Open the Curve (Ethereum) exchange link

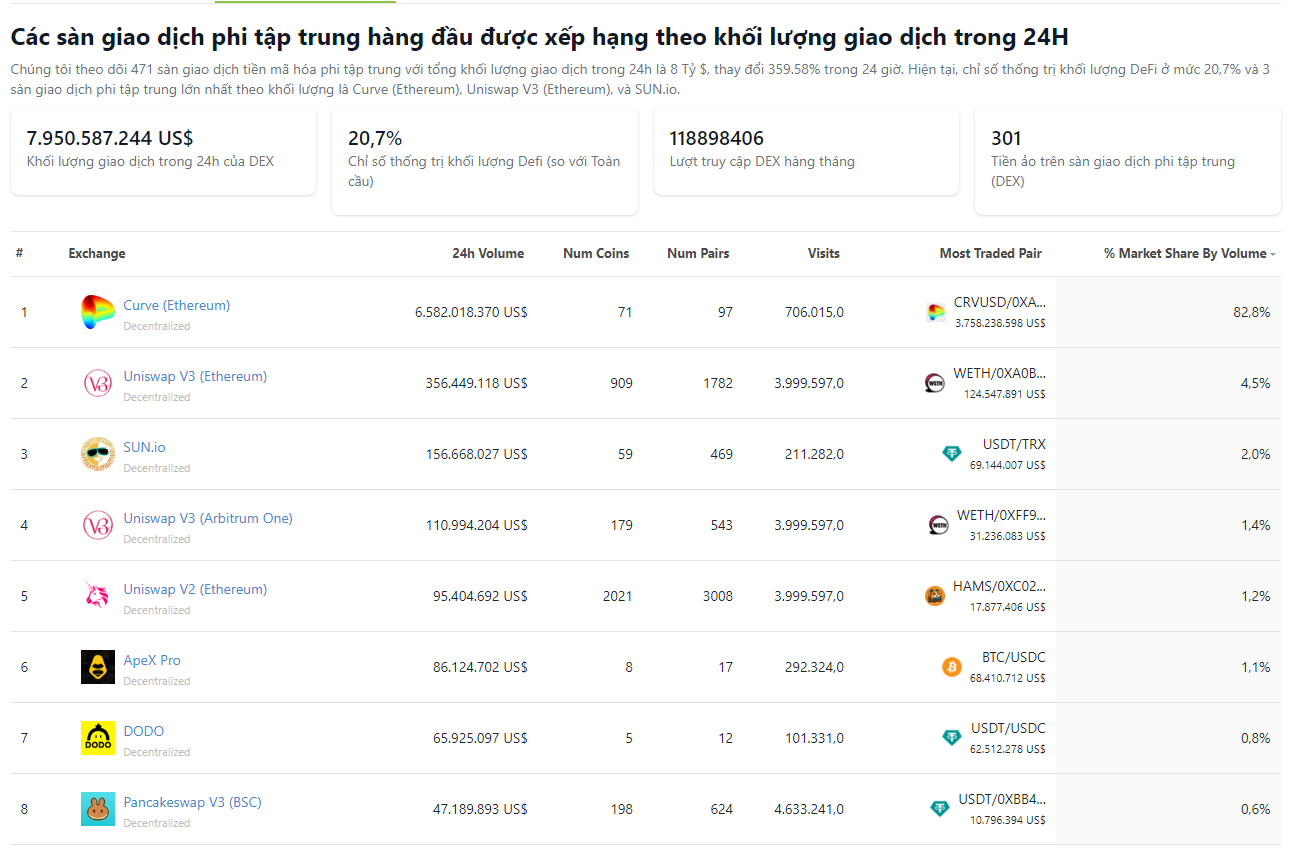pyautogui.click(x=177, y=306)
